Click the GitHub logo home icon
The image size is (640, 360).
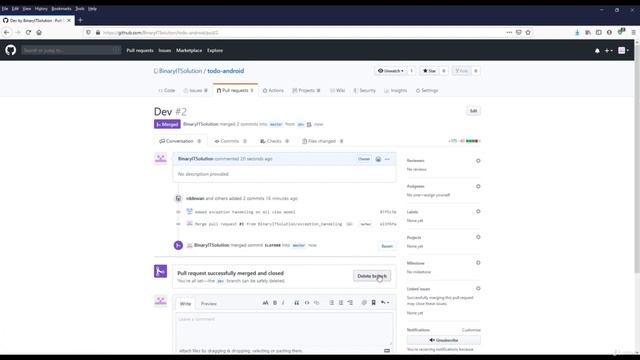11,50
